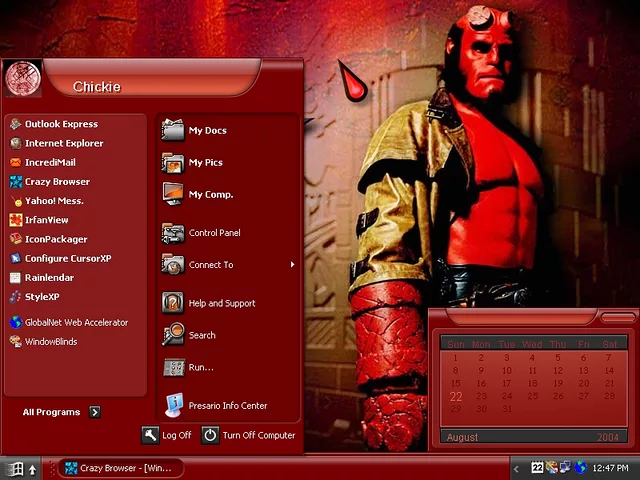Click All Programs label
This screenshot has height=480, width=640.
(x=51, y=412)
